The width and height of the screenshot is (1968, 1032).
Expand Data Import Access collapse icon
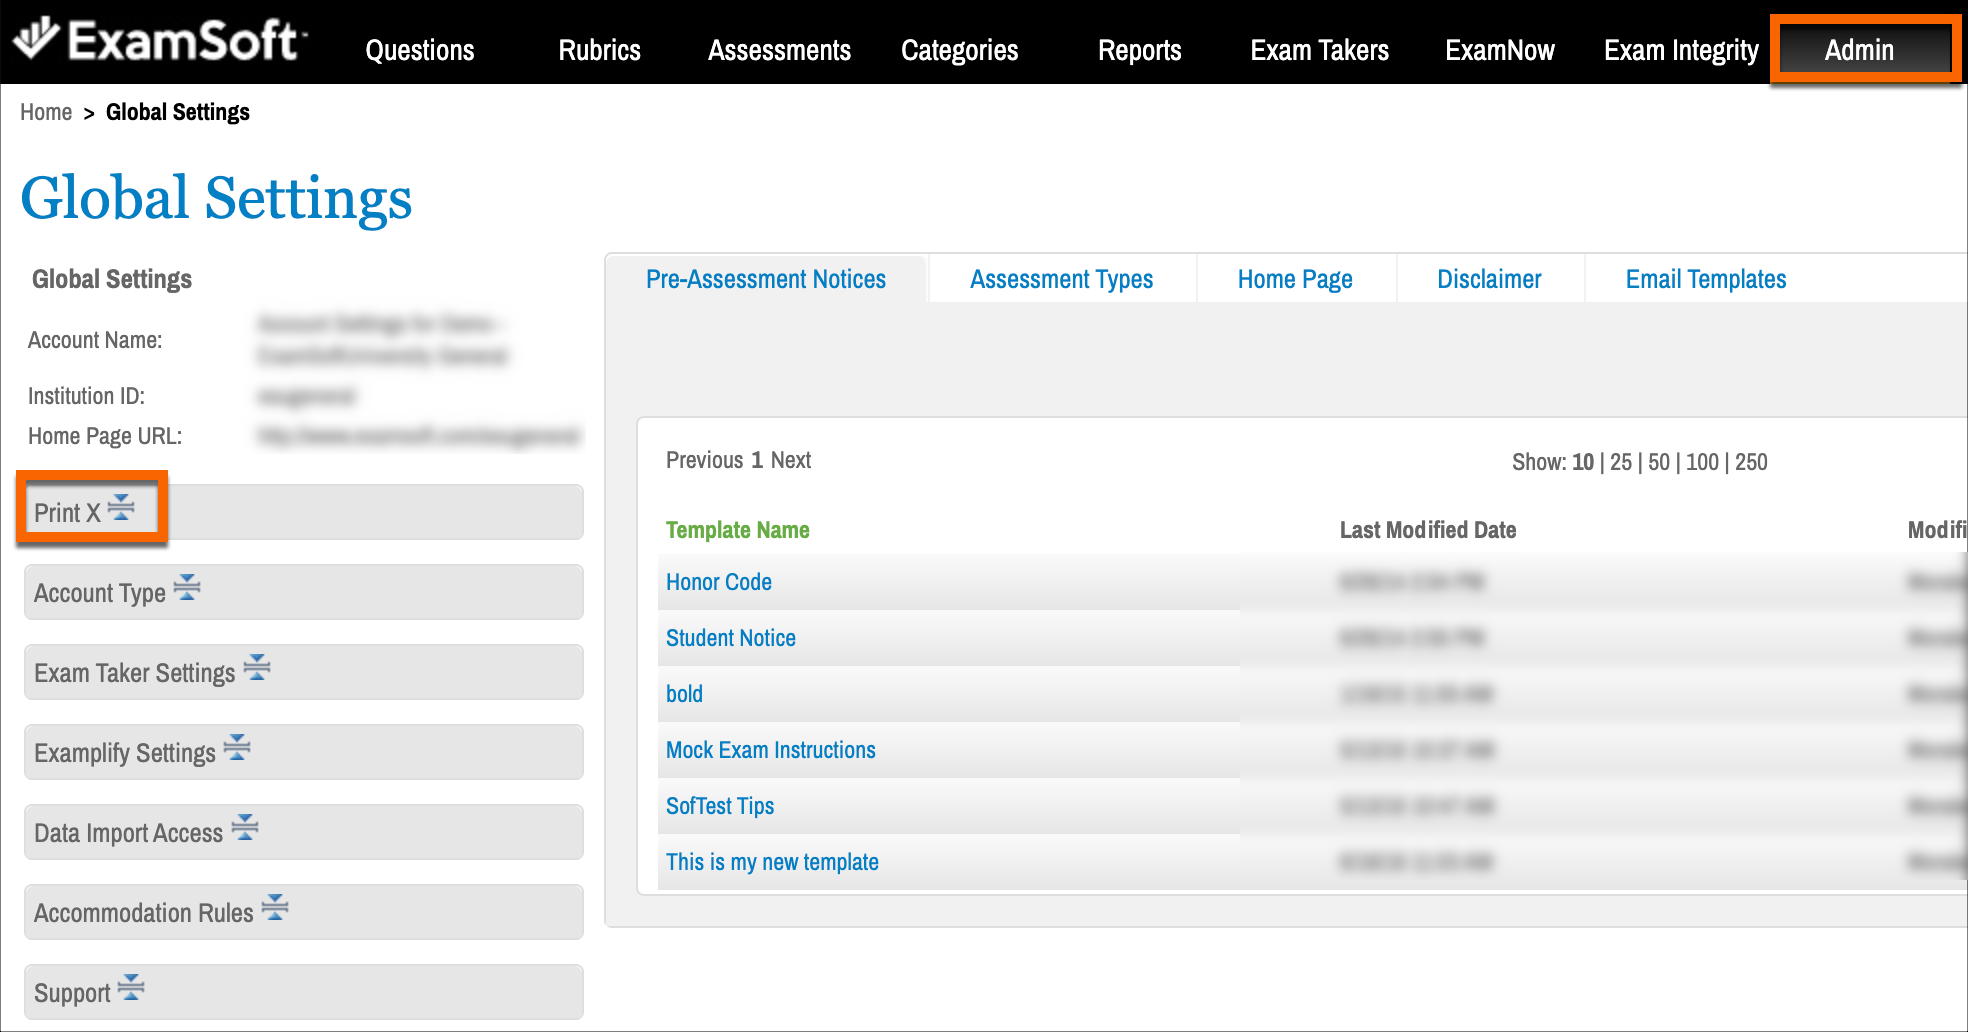245,827
